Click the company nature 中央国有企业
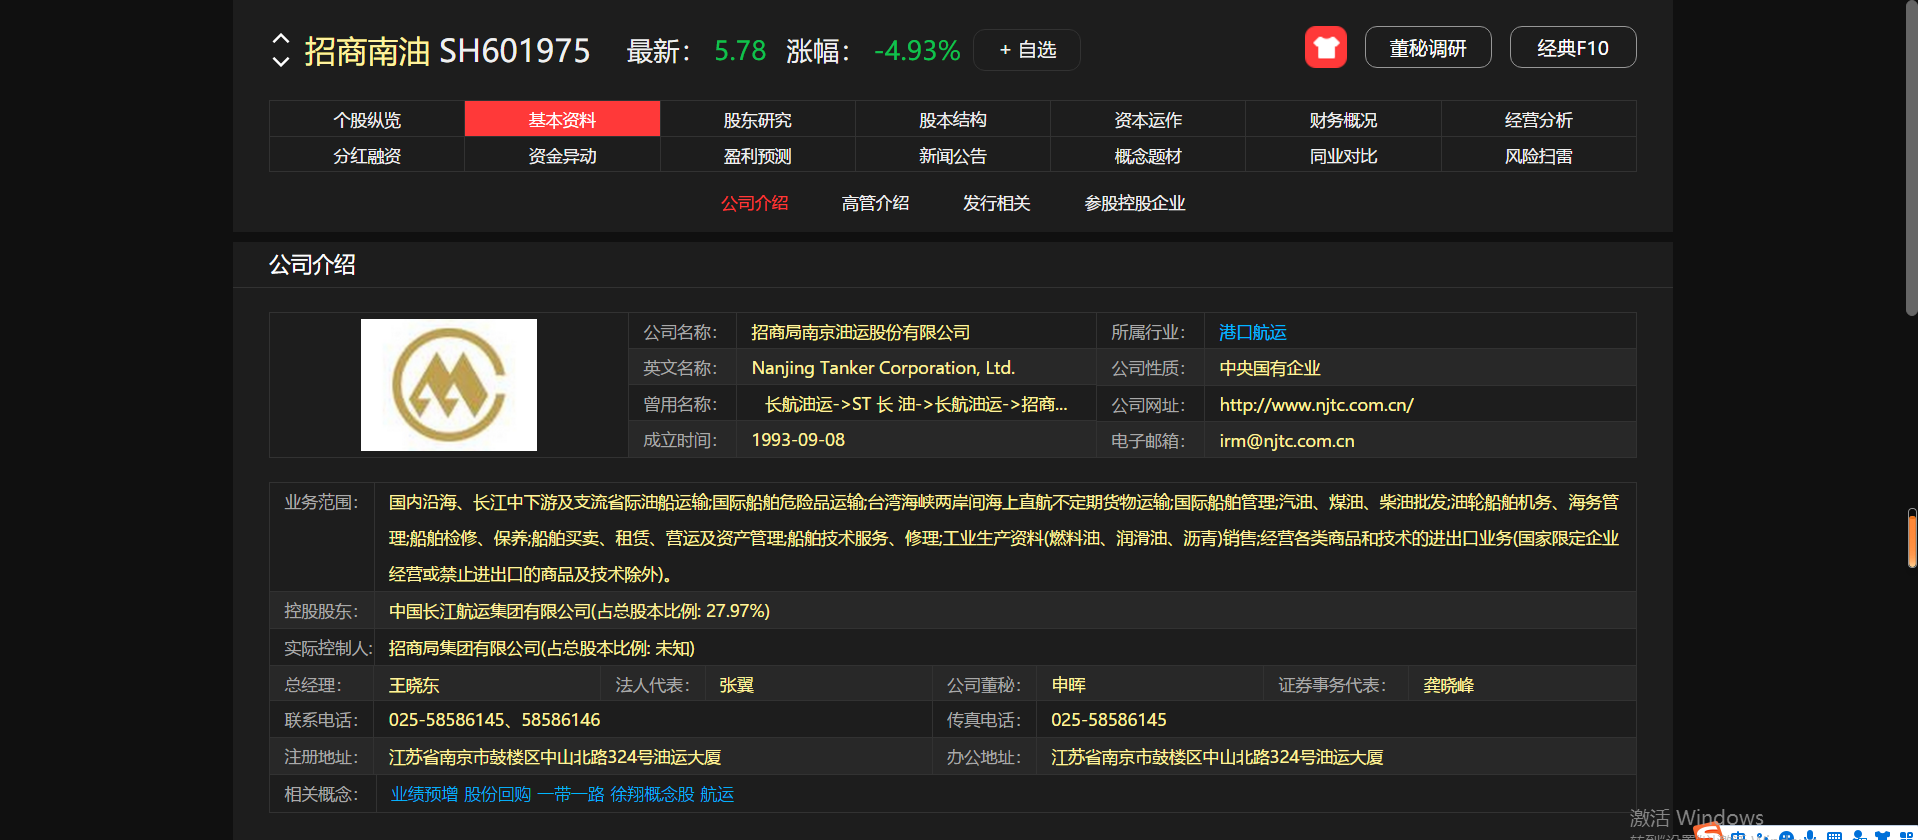The width and height of the screenshot is (1918, 840). tap(1270, 368)
